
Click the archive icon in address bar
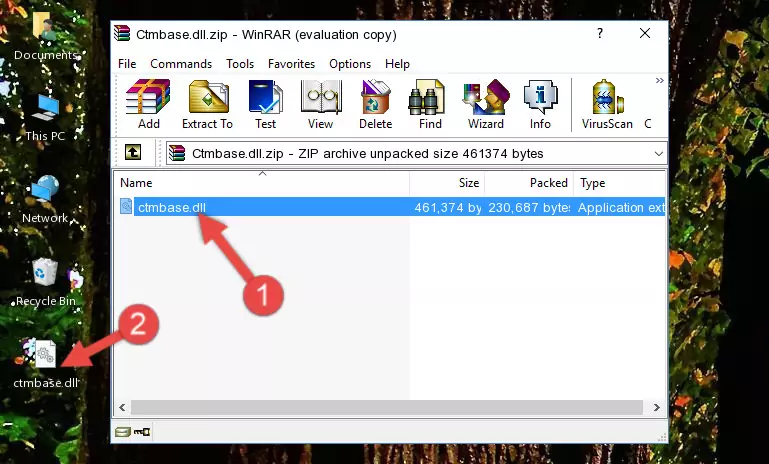(177, 154)
